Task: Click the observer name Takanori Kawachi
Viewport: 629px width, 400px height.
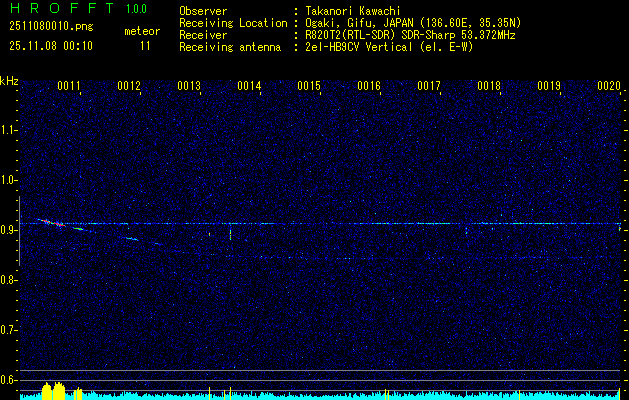Action: point(353,11)
